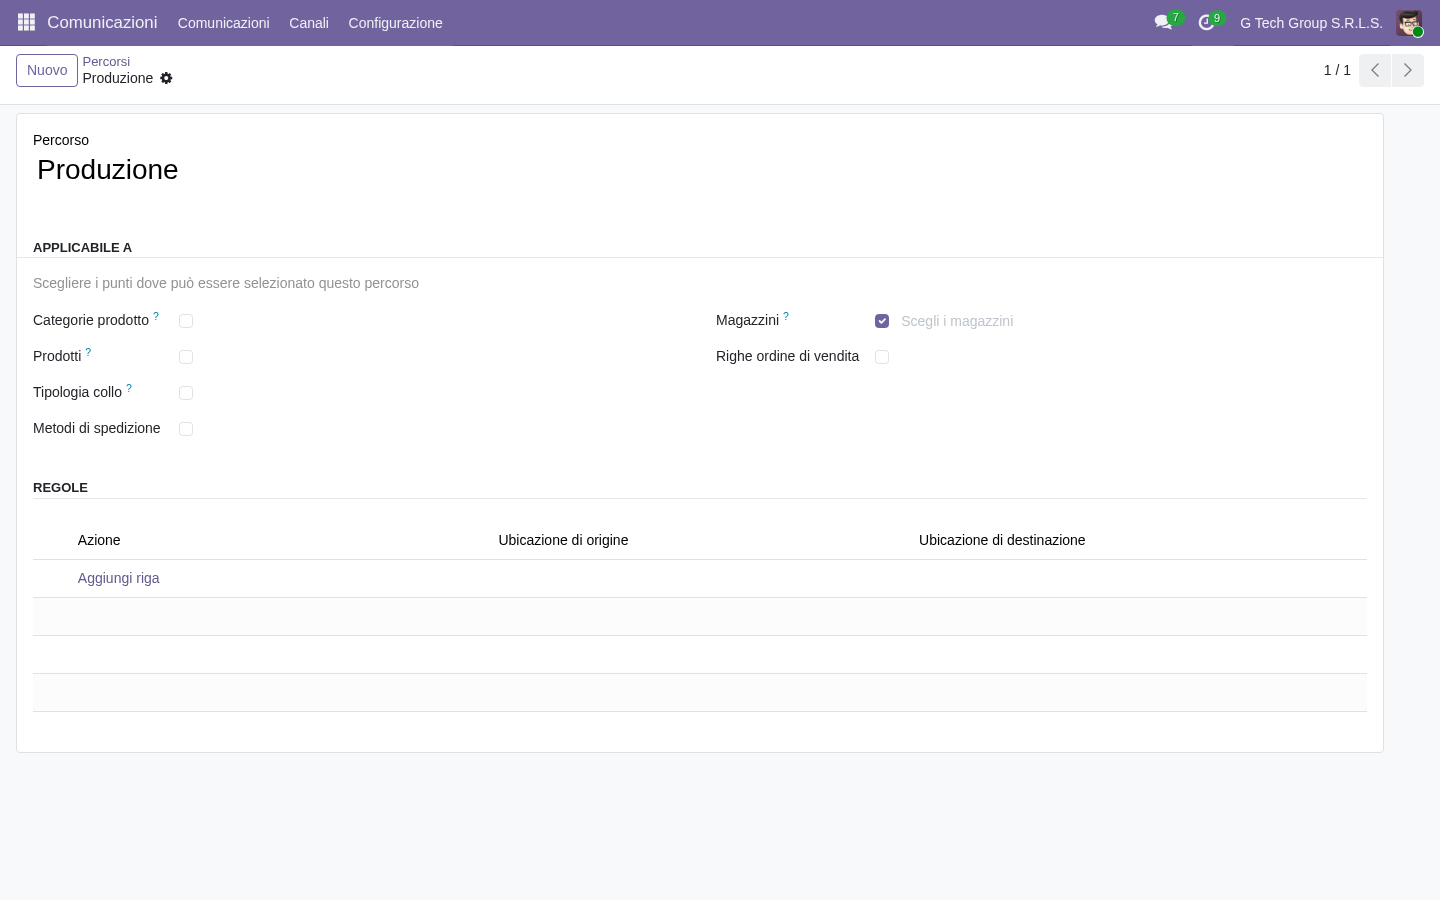Viewport: 1440px width, 900px height.
Task: Add a rule with Aggiungi riga
Action: 119,578
